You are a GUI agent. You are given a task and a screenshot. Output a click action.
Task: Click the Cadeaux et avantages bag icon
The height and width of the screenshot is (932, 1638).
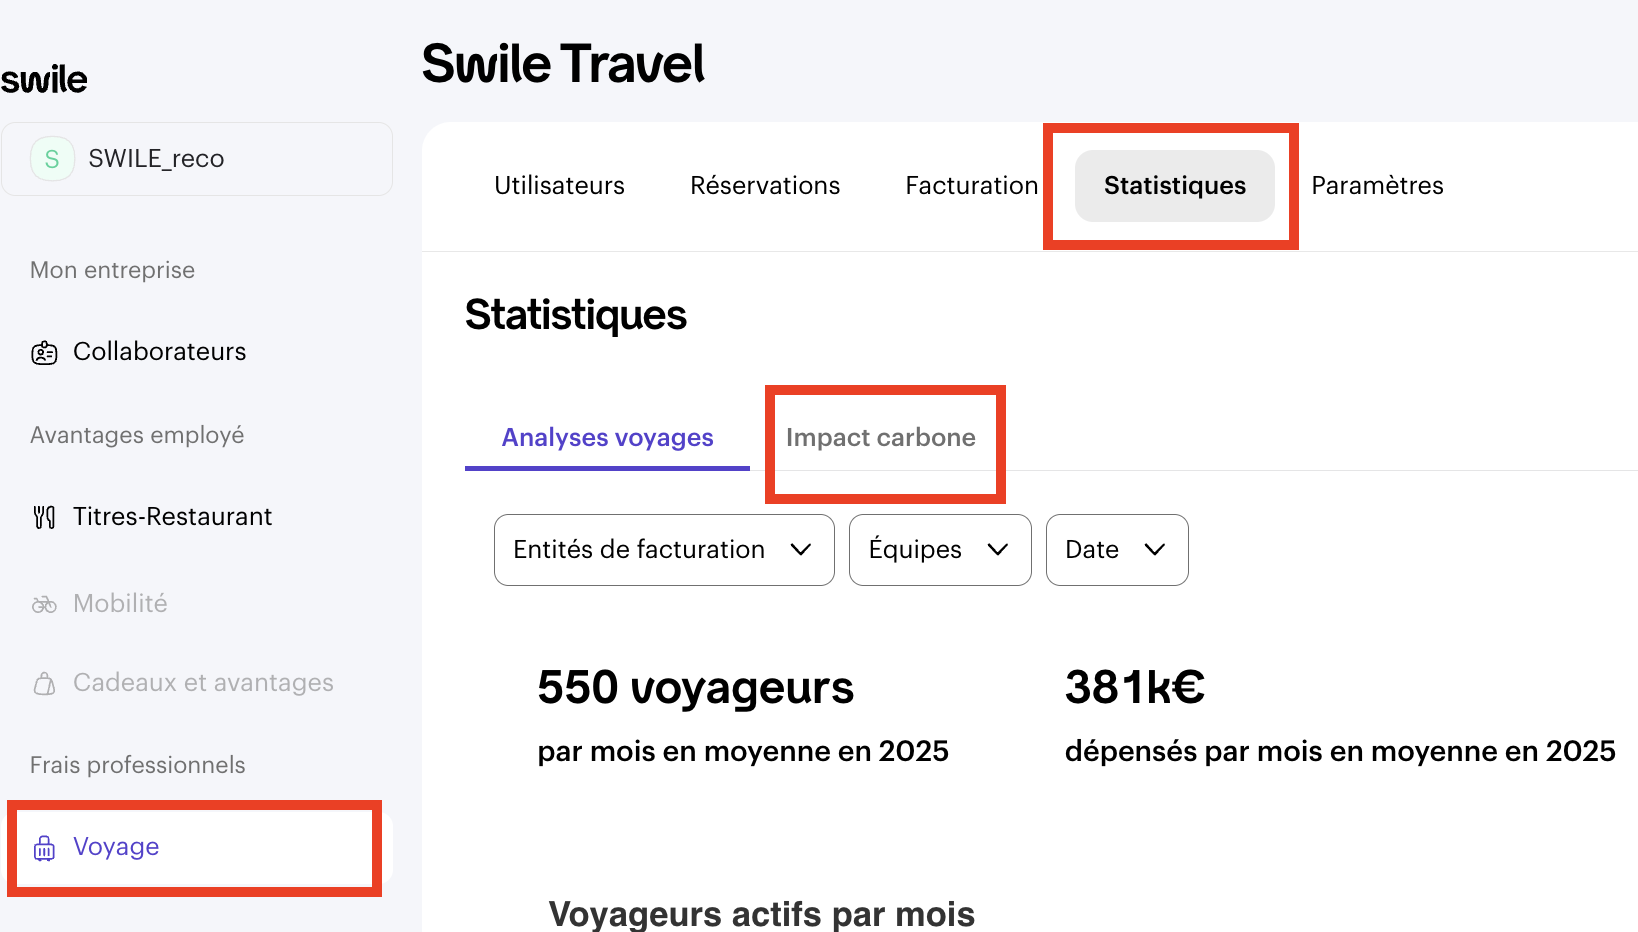44,684
